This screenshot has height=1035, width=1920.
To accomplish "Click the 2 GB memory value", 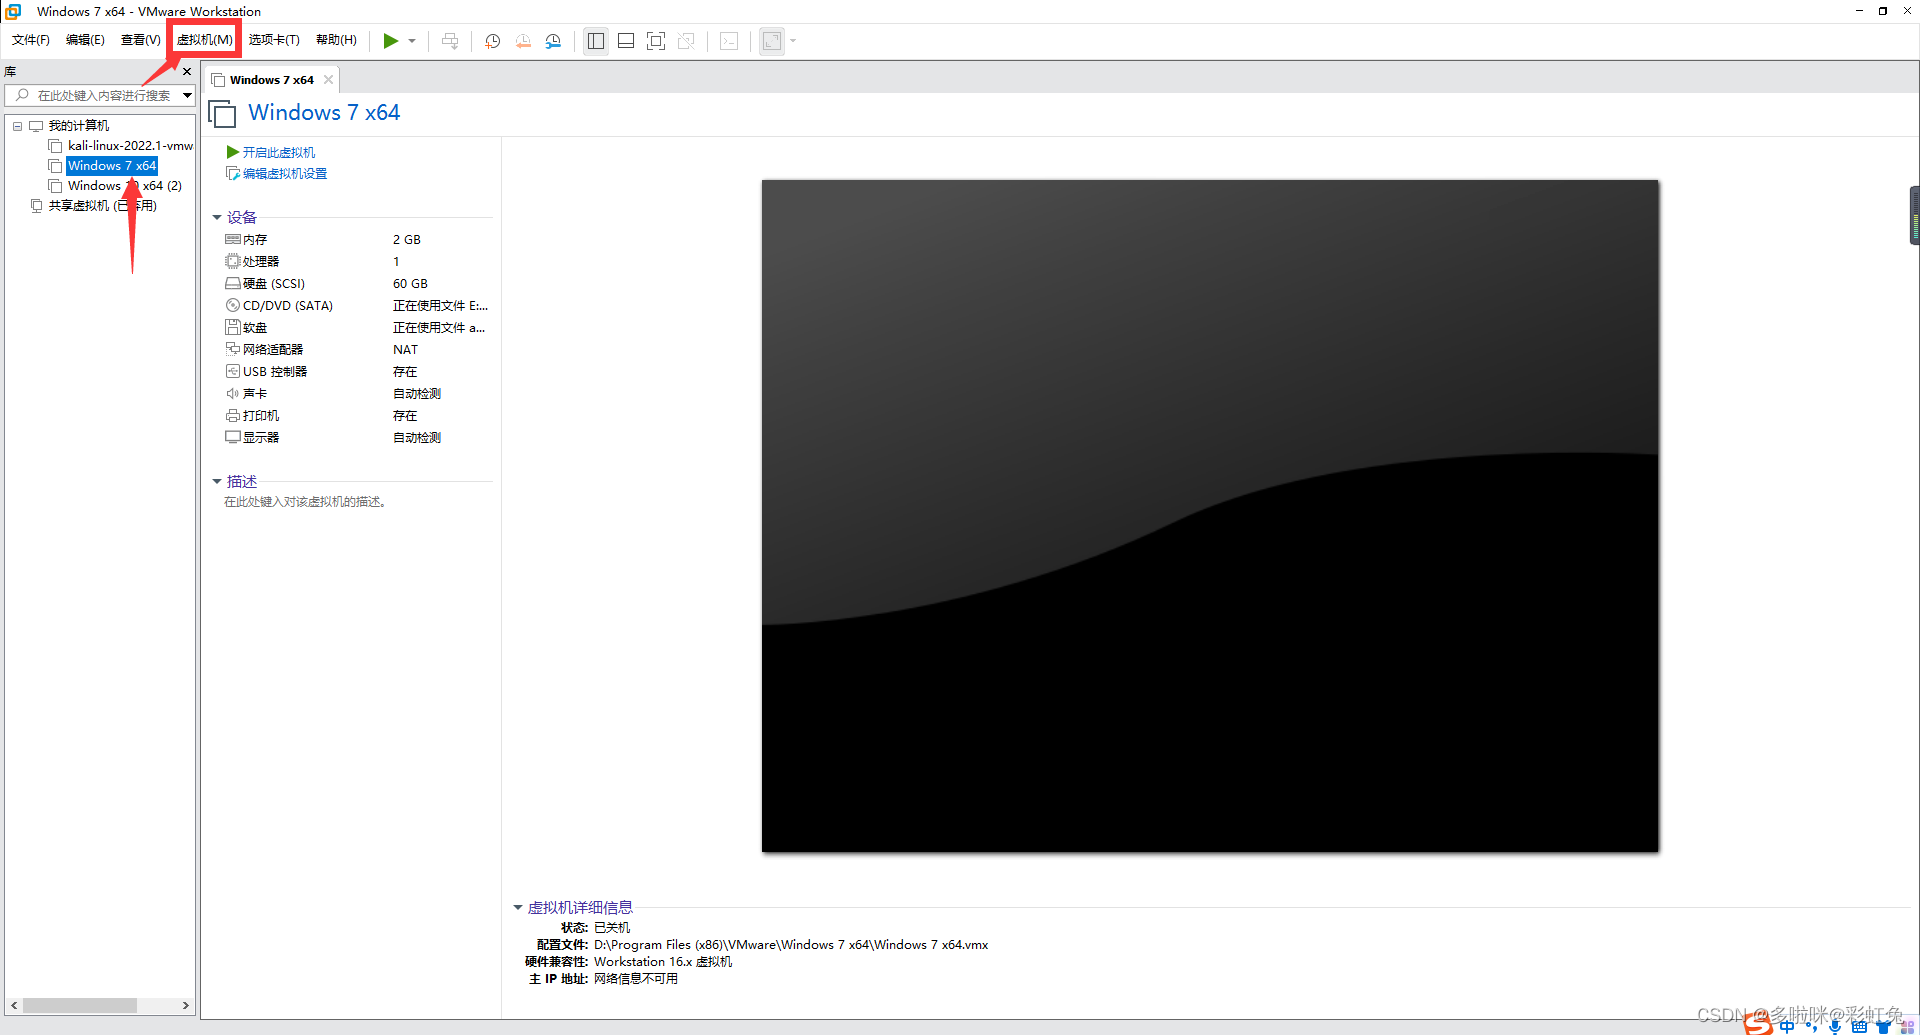I will click(407, 240).
